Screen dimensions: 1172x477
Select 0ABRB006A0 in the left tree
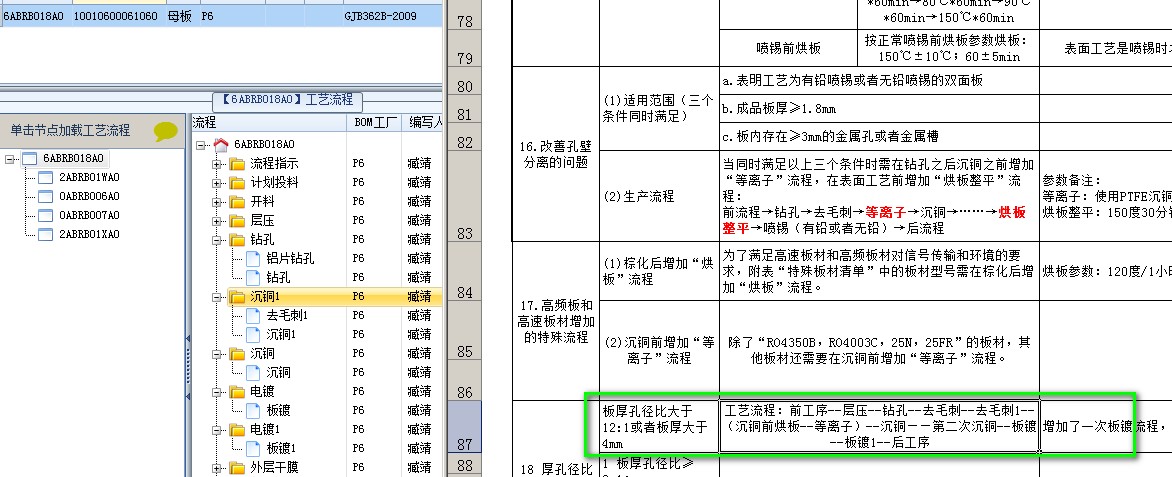click(x=89, y=197)
